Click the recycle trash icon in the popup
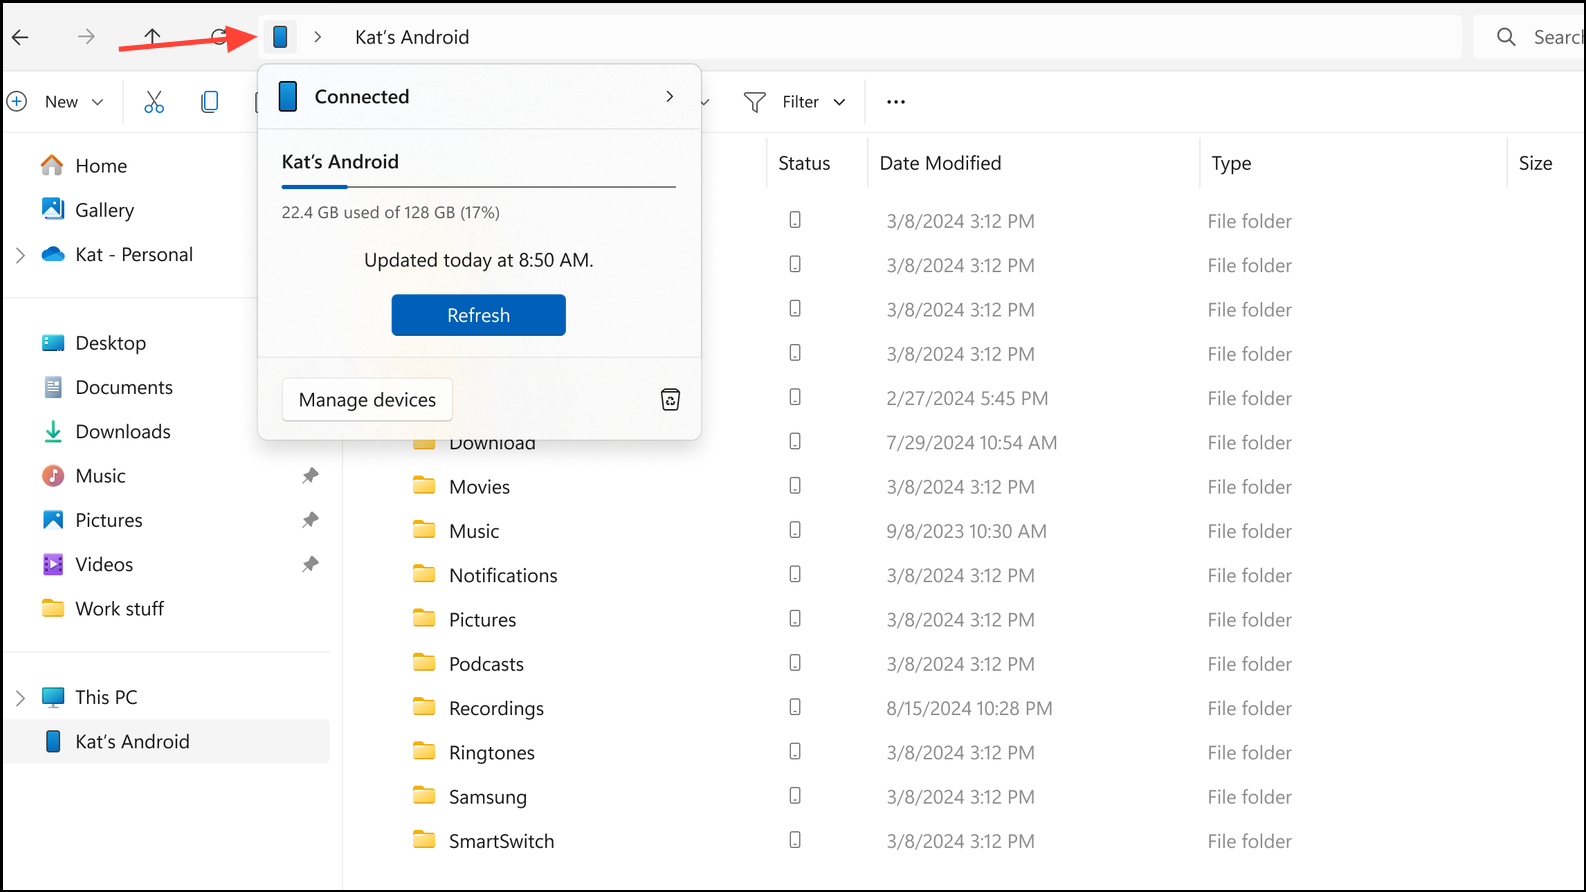This screenshot has height=892, width=1586. pyautogui.click(x=670, y=400)
